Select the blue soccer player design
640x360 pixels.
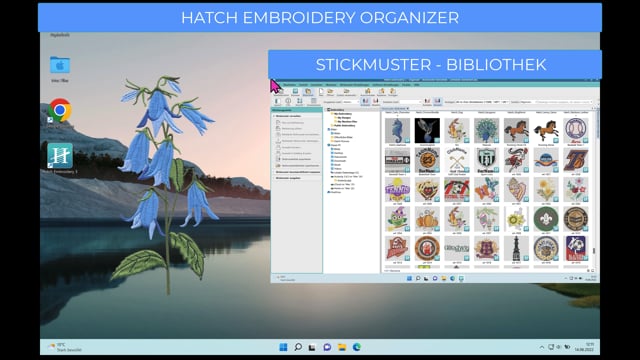pos(576,249)
